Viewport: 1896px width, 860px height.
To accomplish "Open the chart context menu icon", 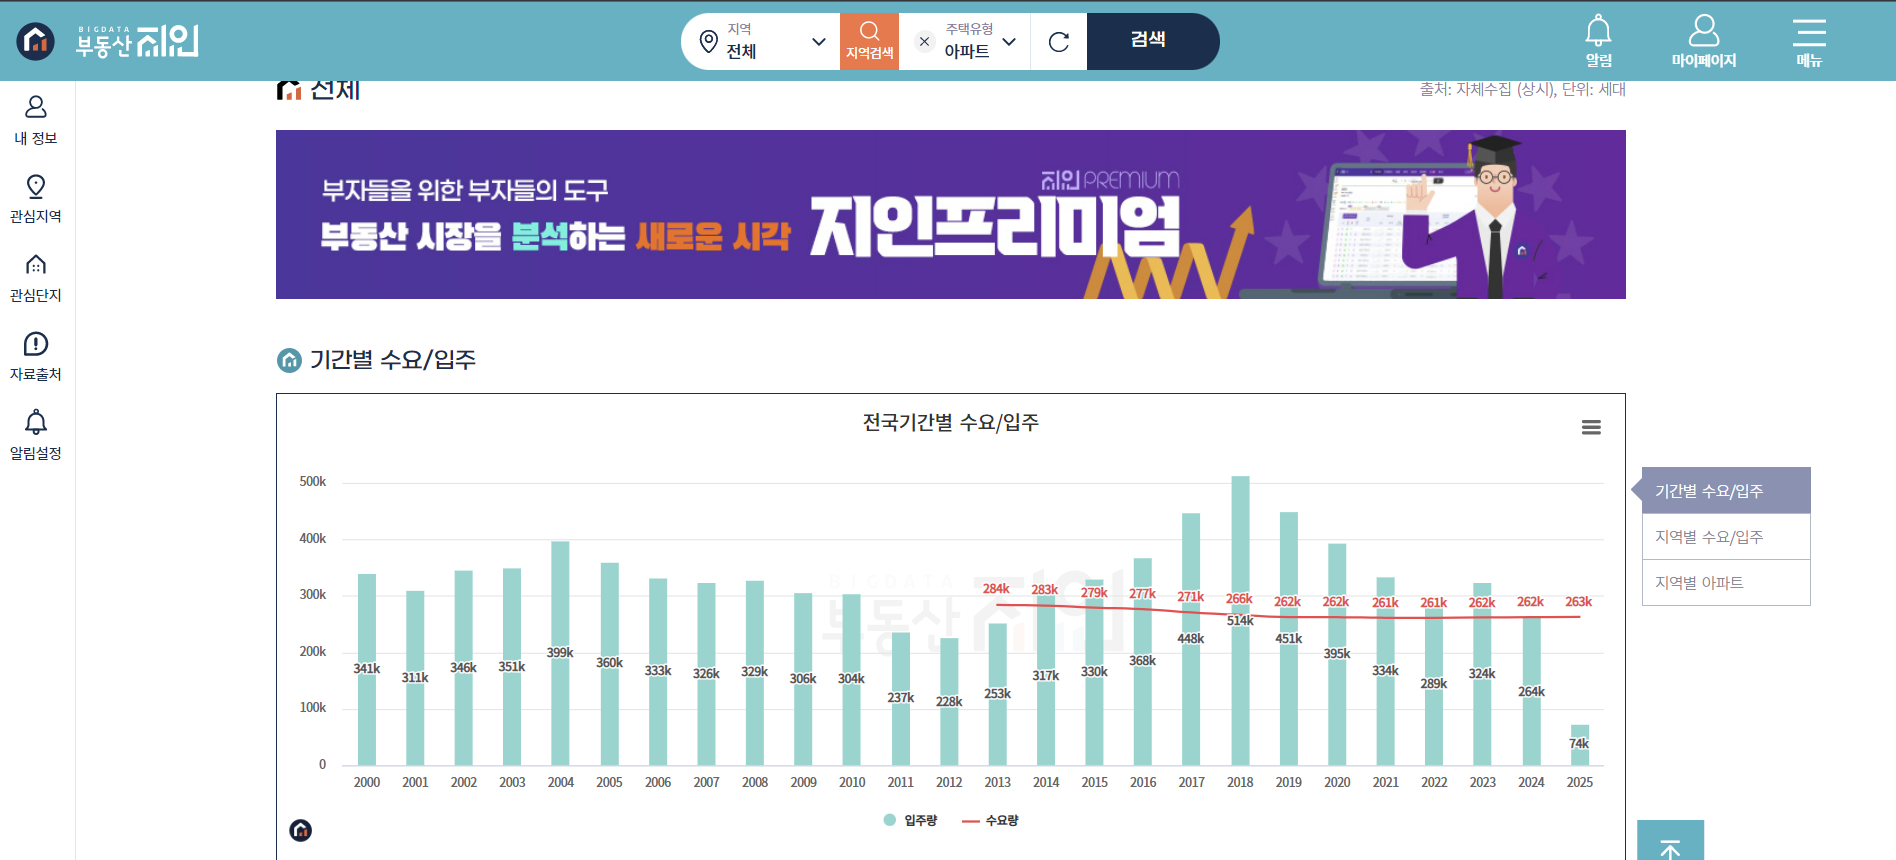I will tap(1591, 428).
